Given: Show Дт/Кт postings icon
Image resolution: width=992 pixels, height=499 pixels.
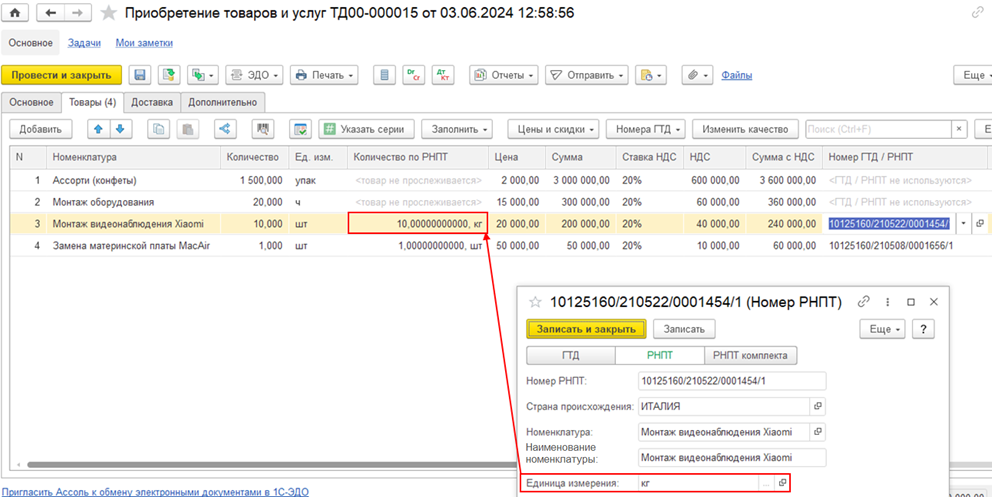Looking at the screenshot, I should click(442, 75).
